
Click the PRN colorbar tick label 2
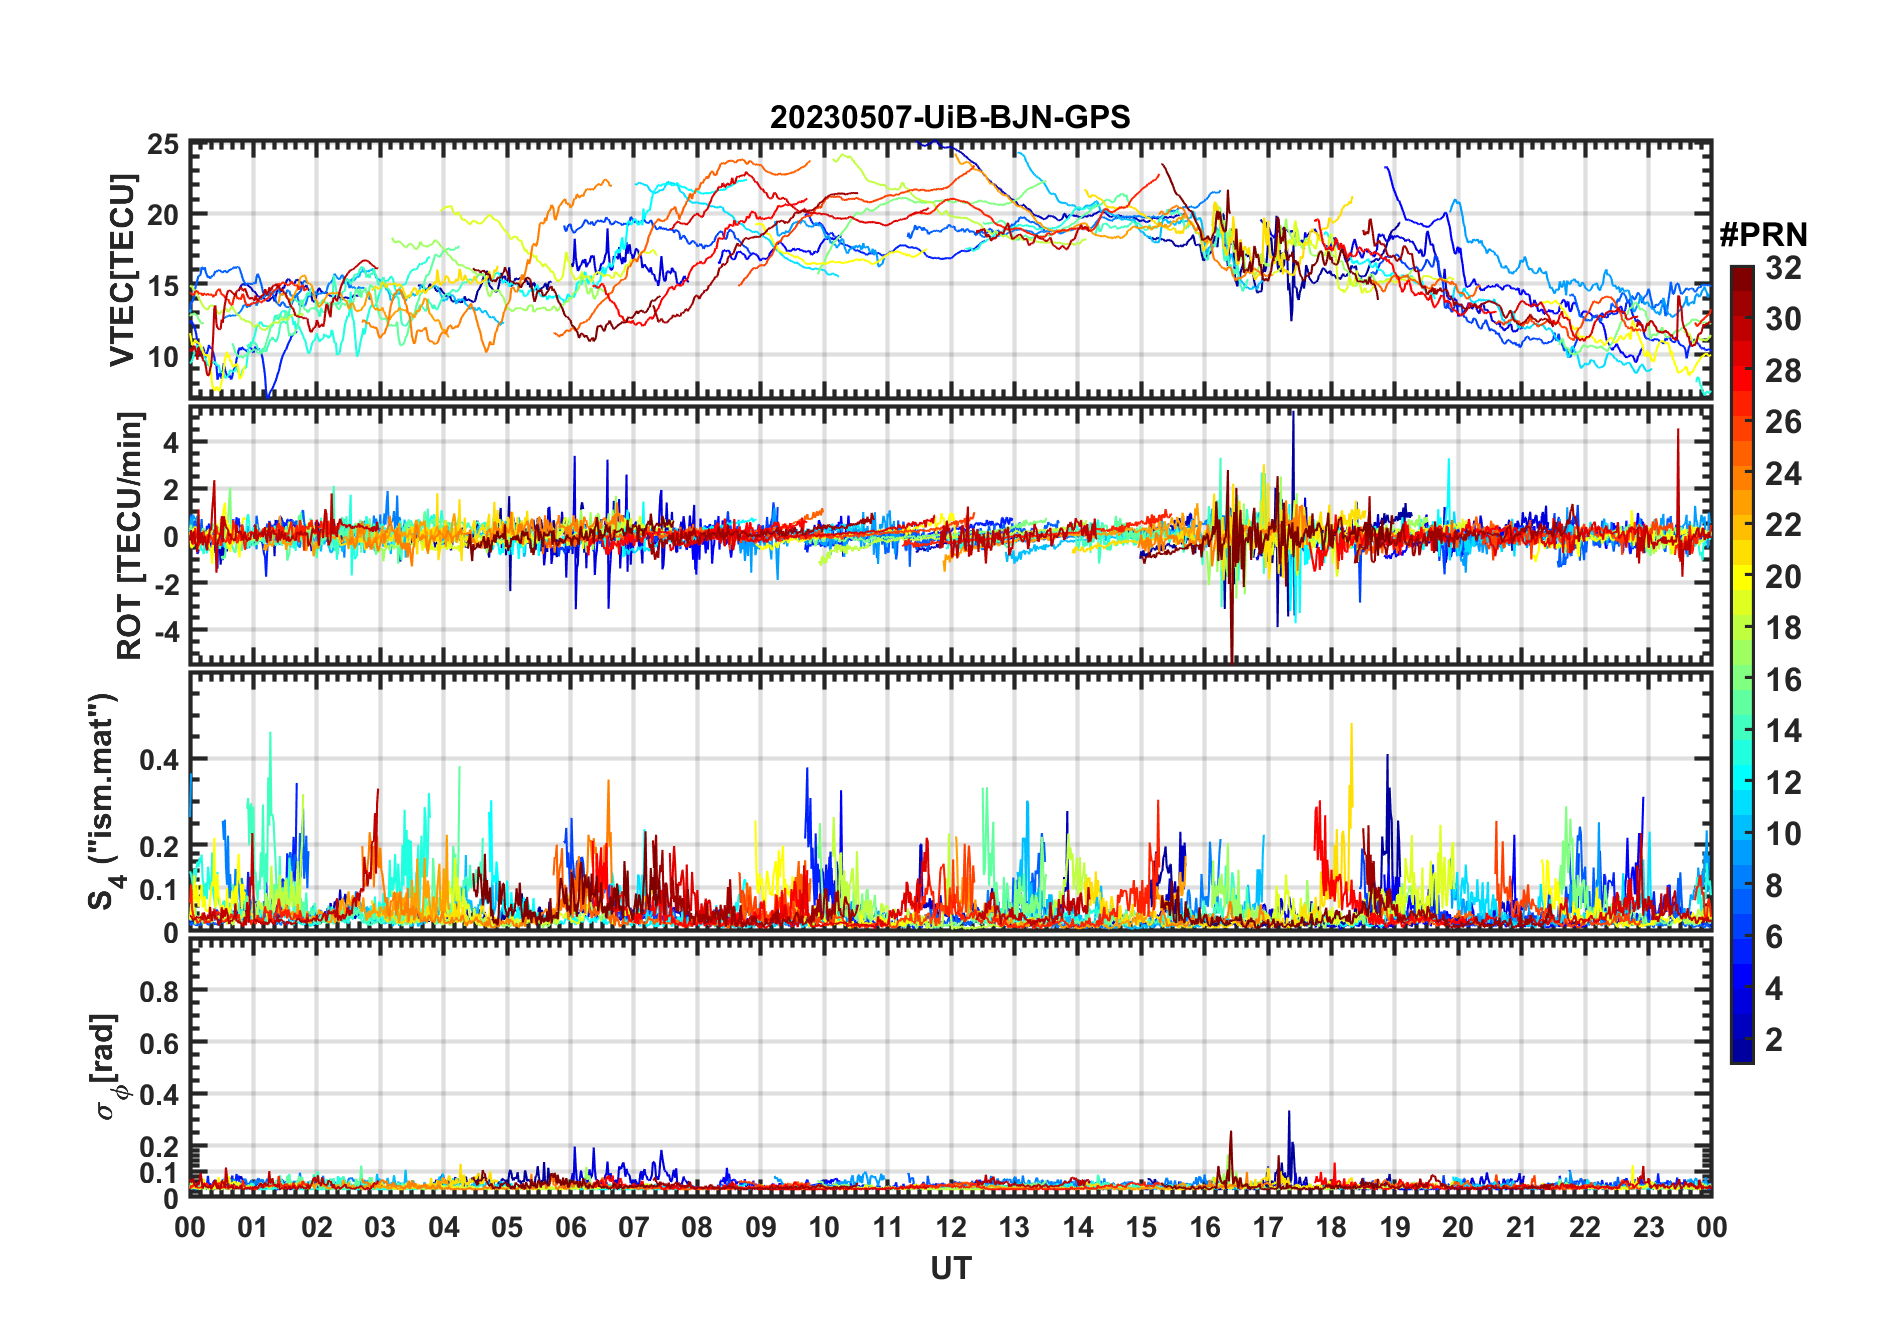[x=1774, y=1040]
